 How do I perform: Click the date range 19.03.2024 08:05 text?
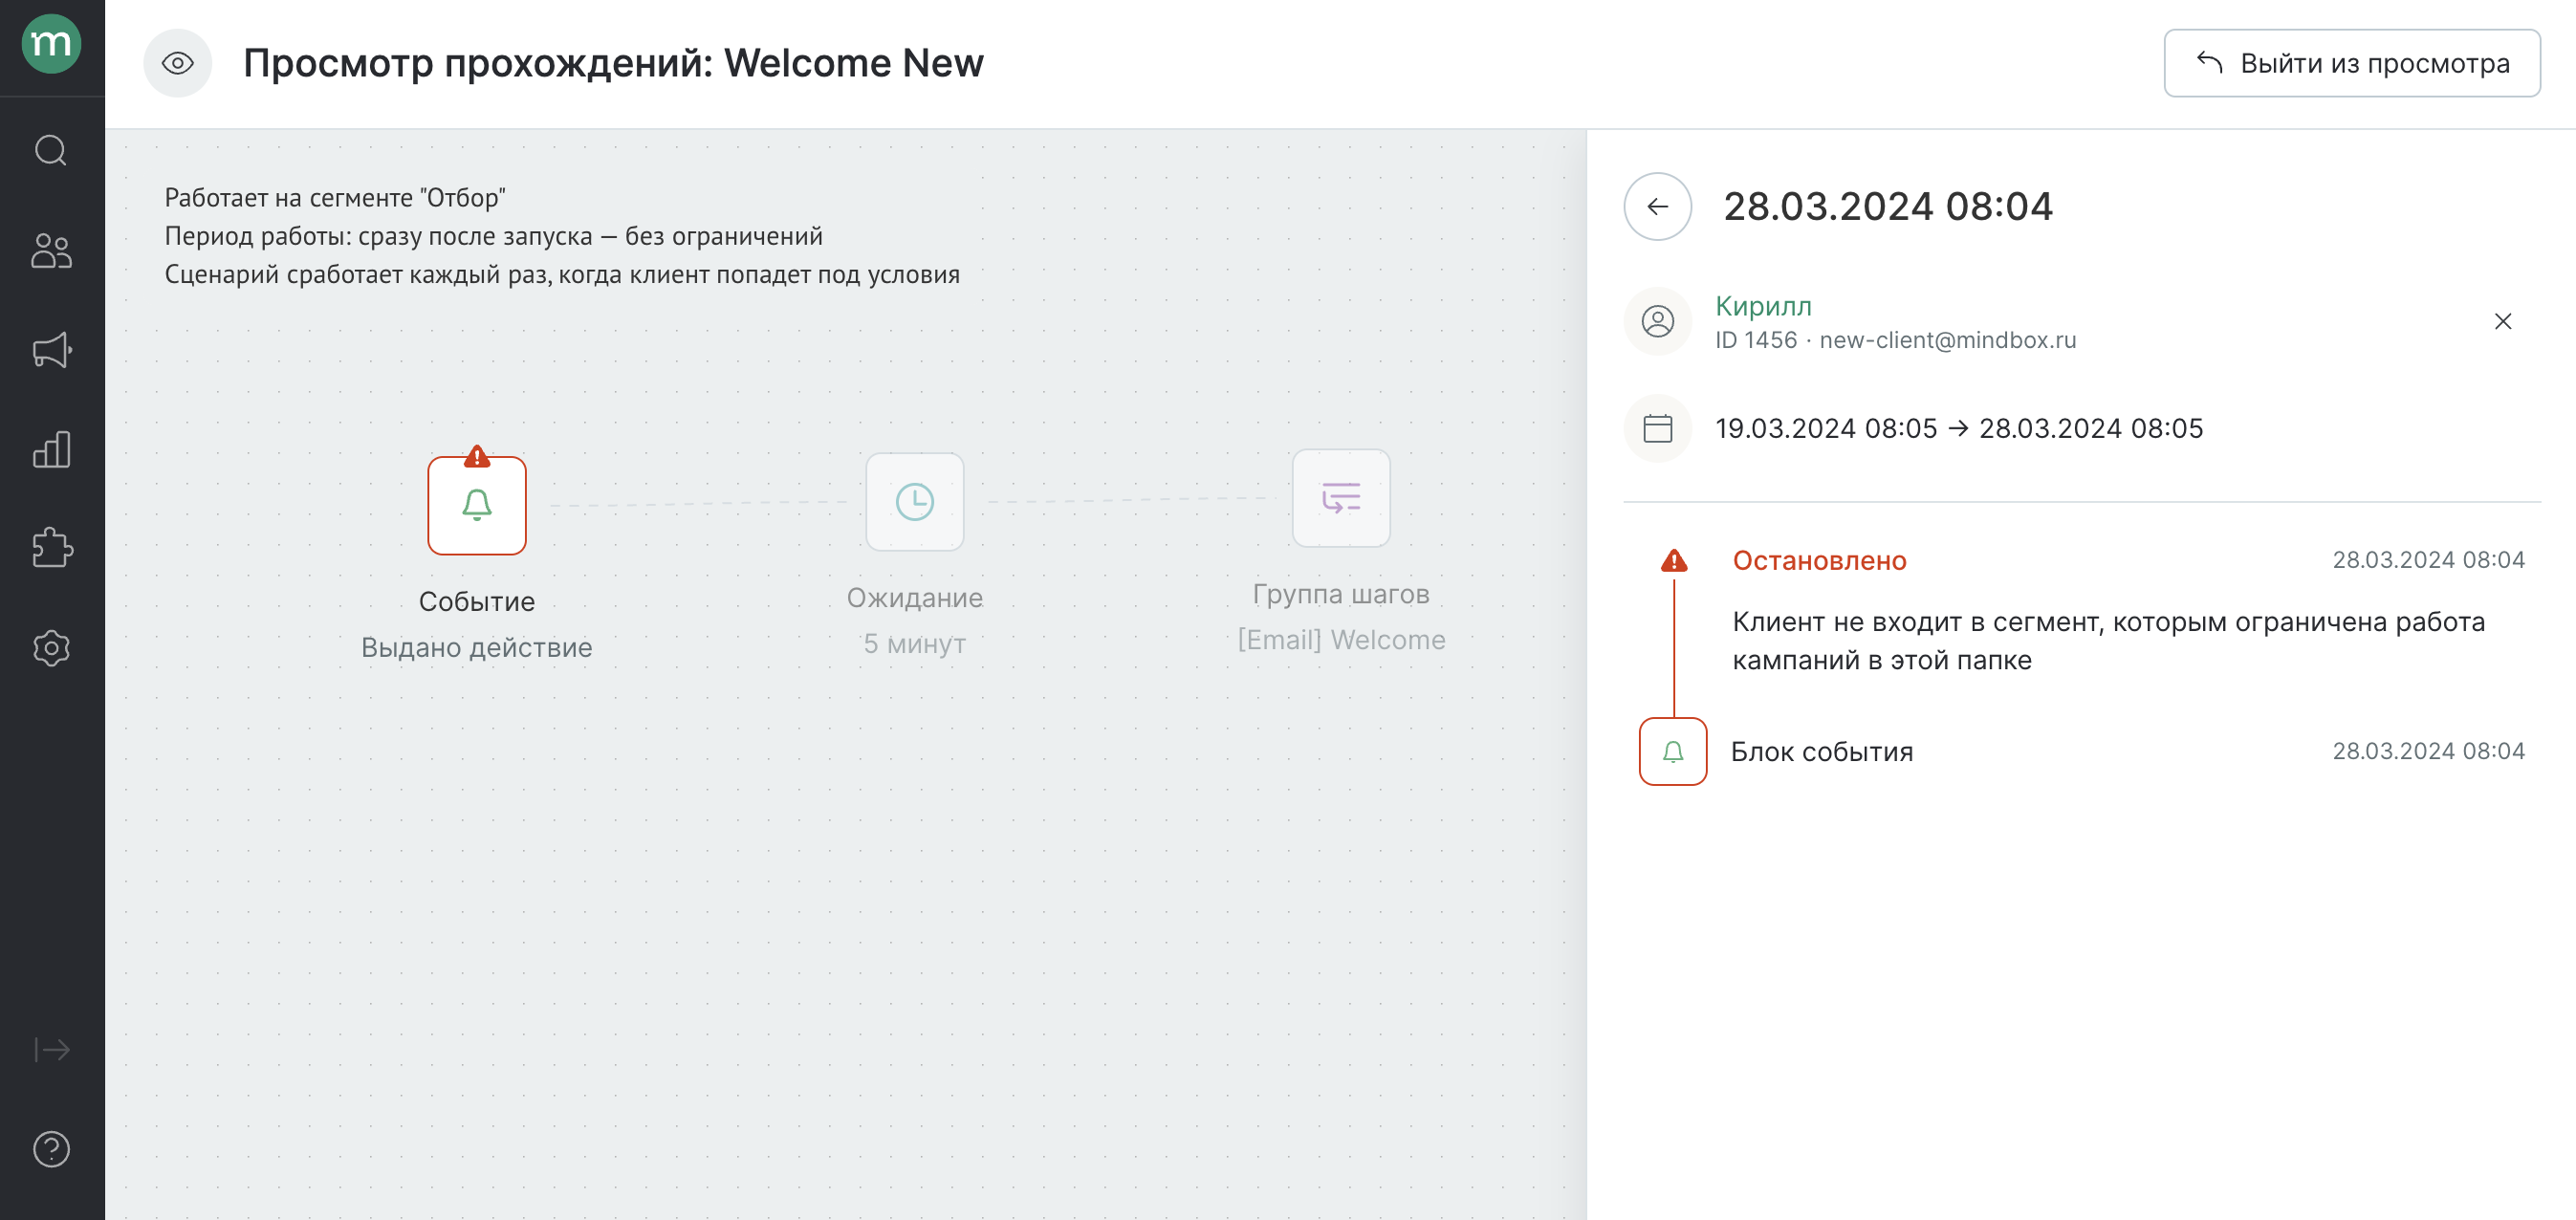(1958, 429)
